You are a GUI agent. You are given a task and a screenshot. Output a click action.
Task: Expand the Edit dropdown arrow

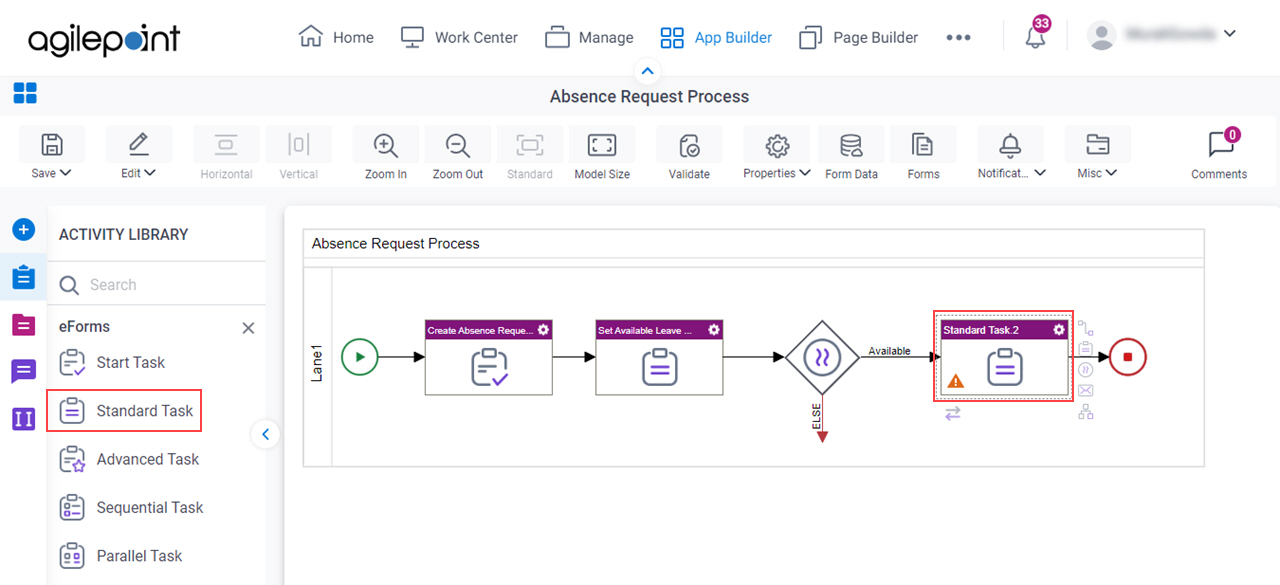150,173
